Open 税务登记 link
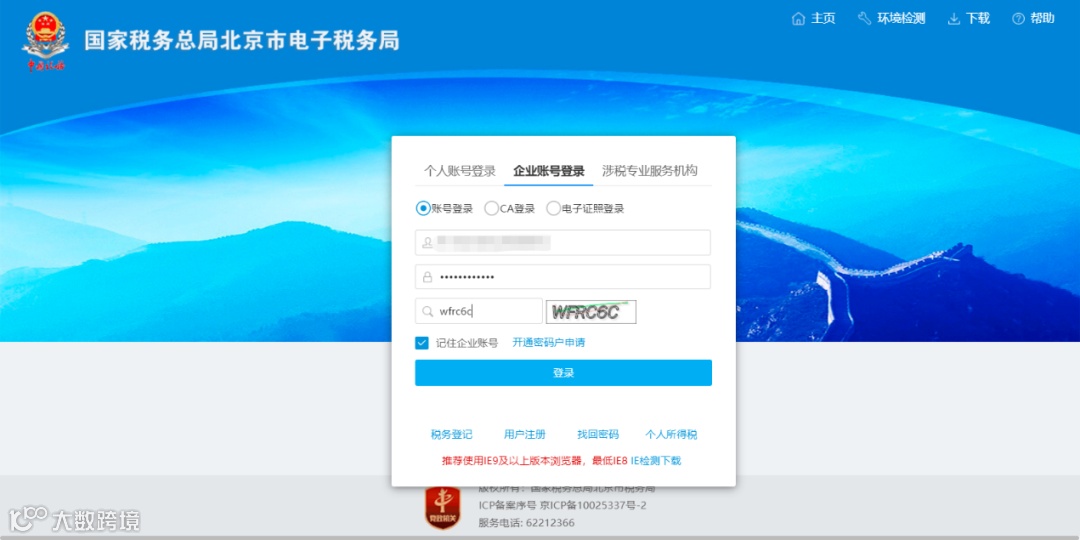 452,435
